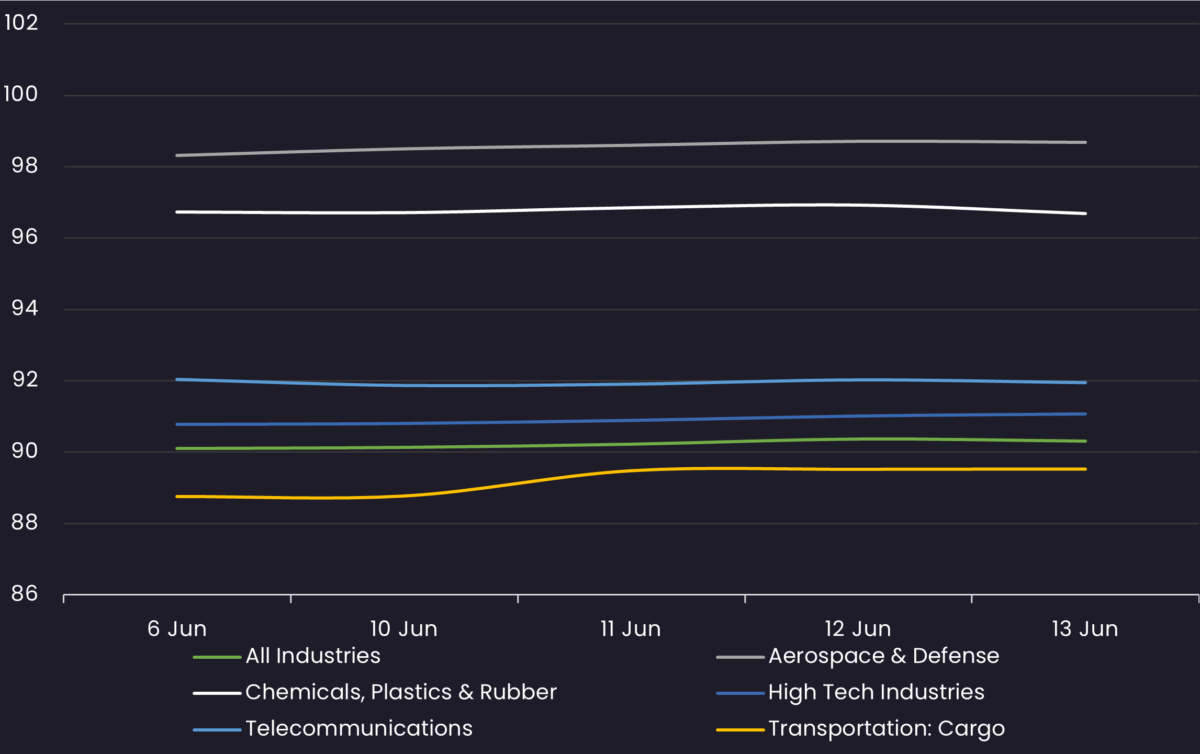Click the 11 Jun axis label
This screenshot has height=754, width=1200.
(x=631, y=629)
